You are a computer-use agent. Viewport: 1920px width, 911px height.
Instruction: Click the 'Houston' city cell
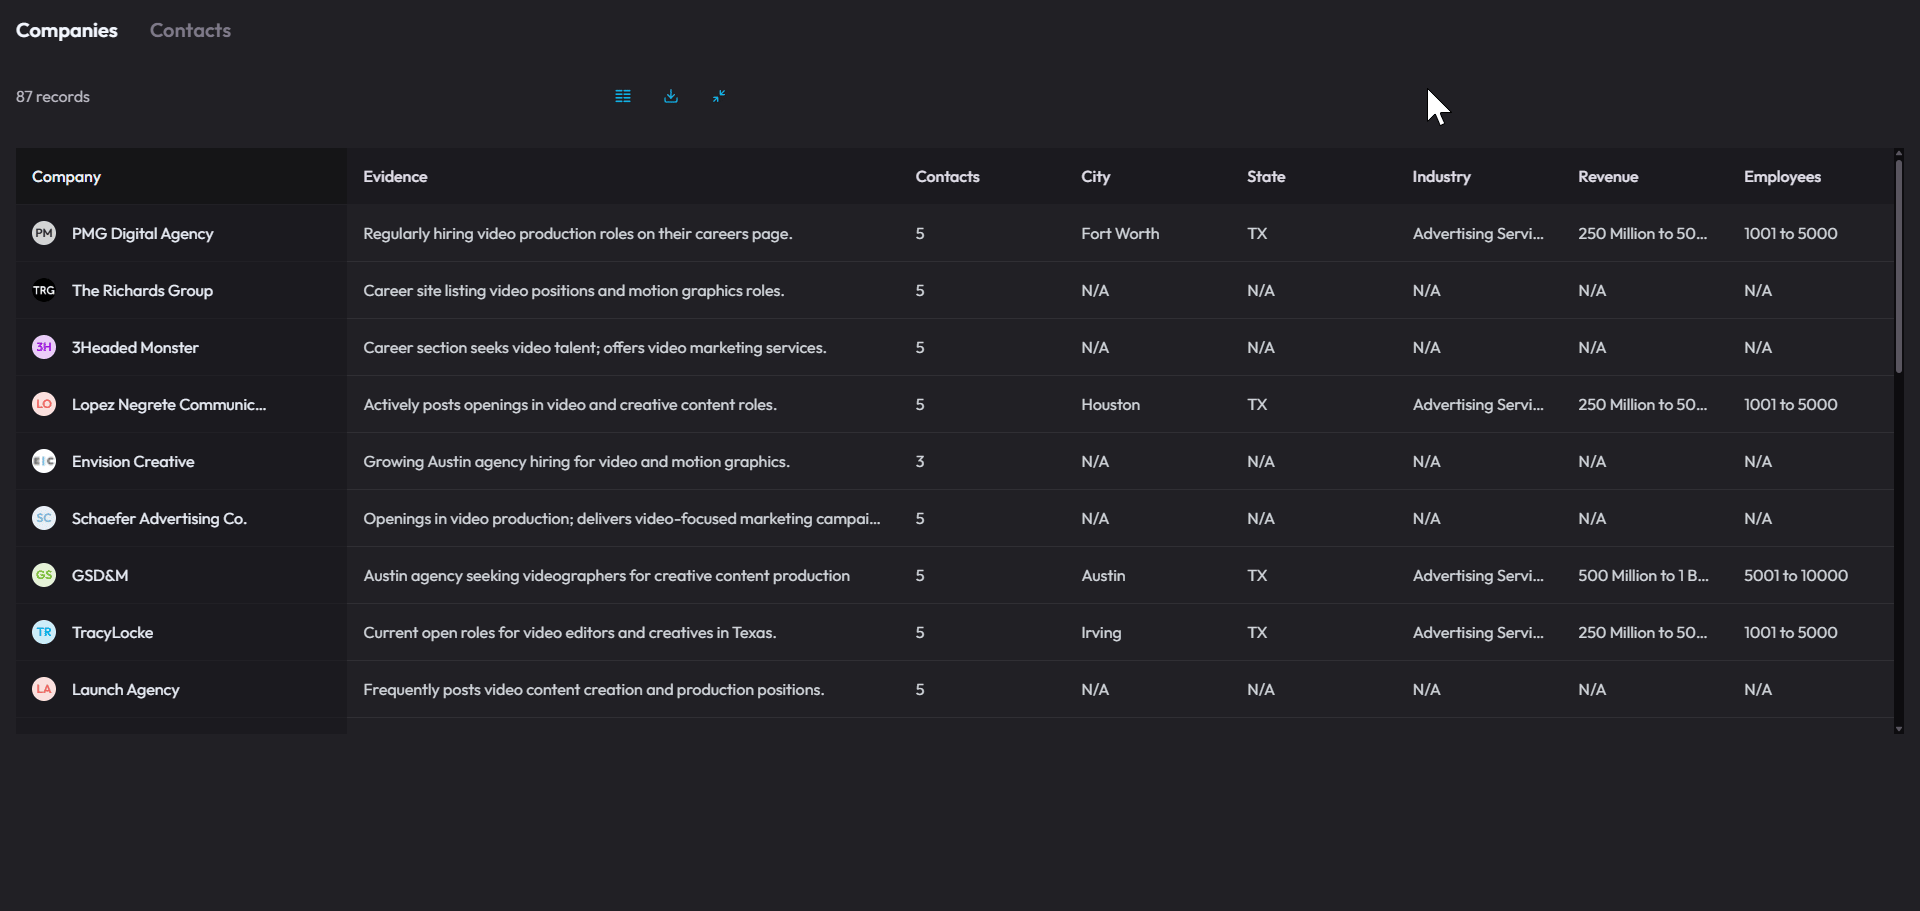pyautogui.click(x=1110, y=404)
